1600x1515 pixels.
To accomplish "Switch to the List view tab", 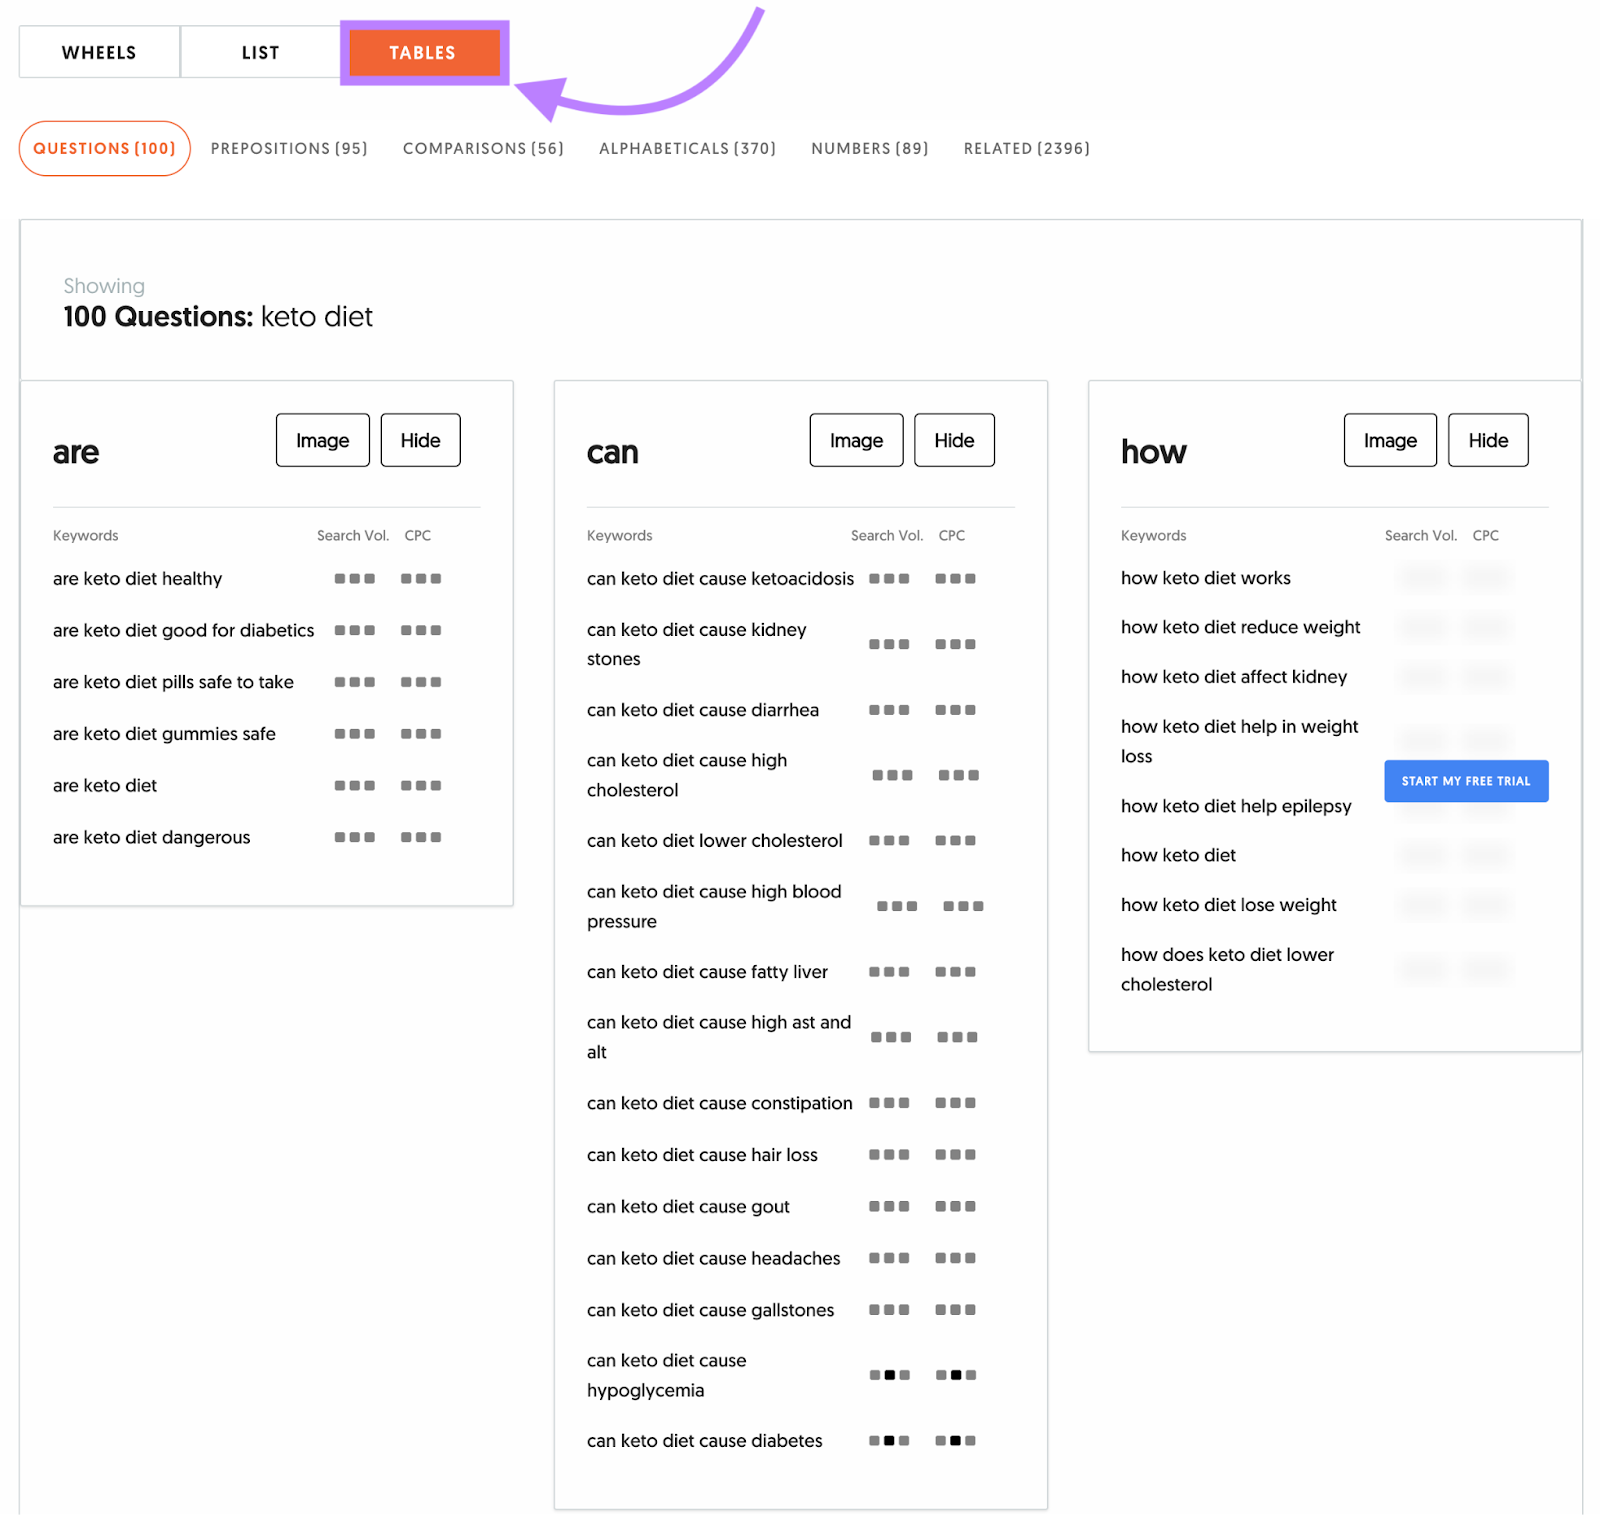I will point(260,52).
